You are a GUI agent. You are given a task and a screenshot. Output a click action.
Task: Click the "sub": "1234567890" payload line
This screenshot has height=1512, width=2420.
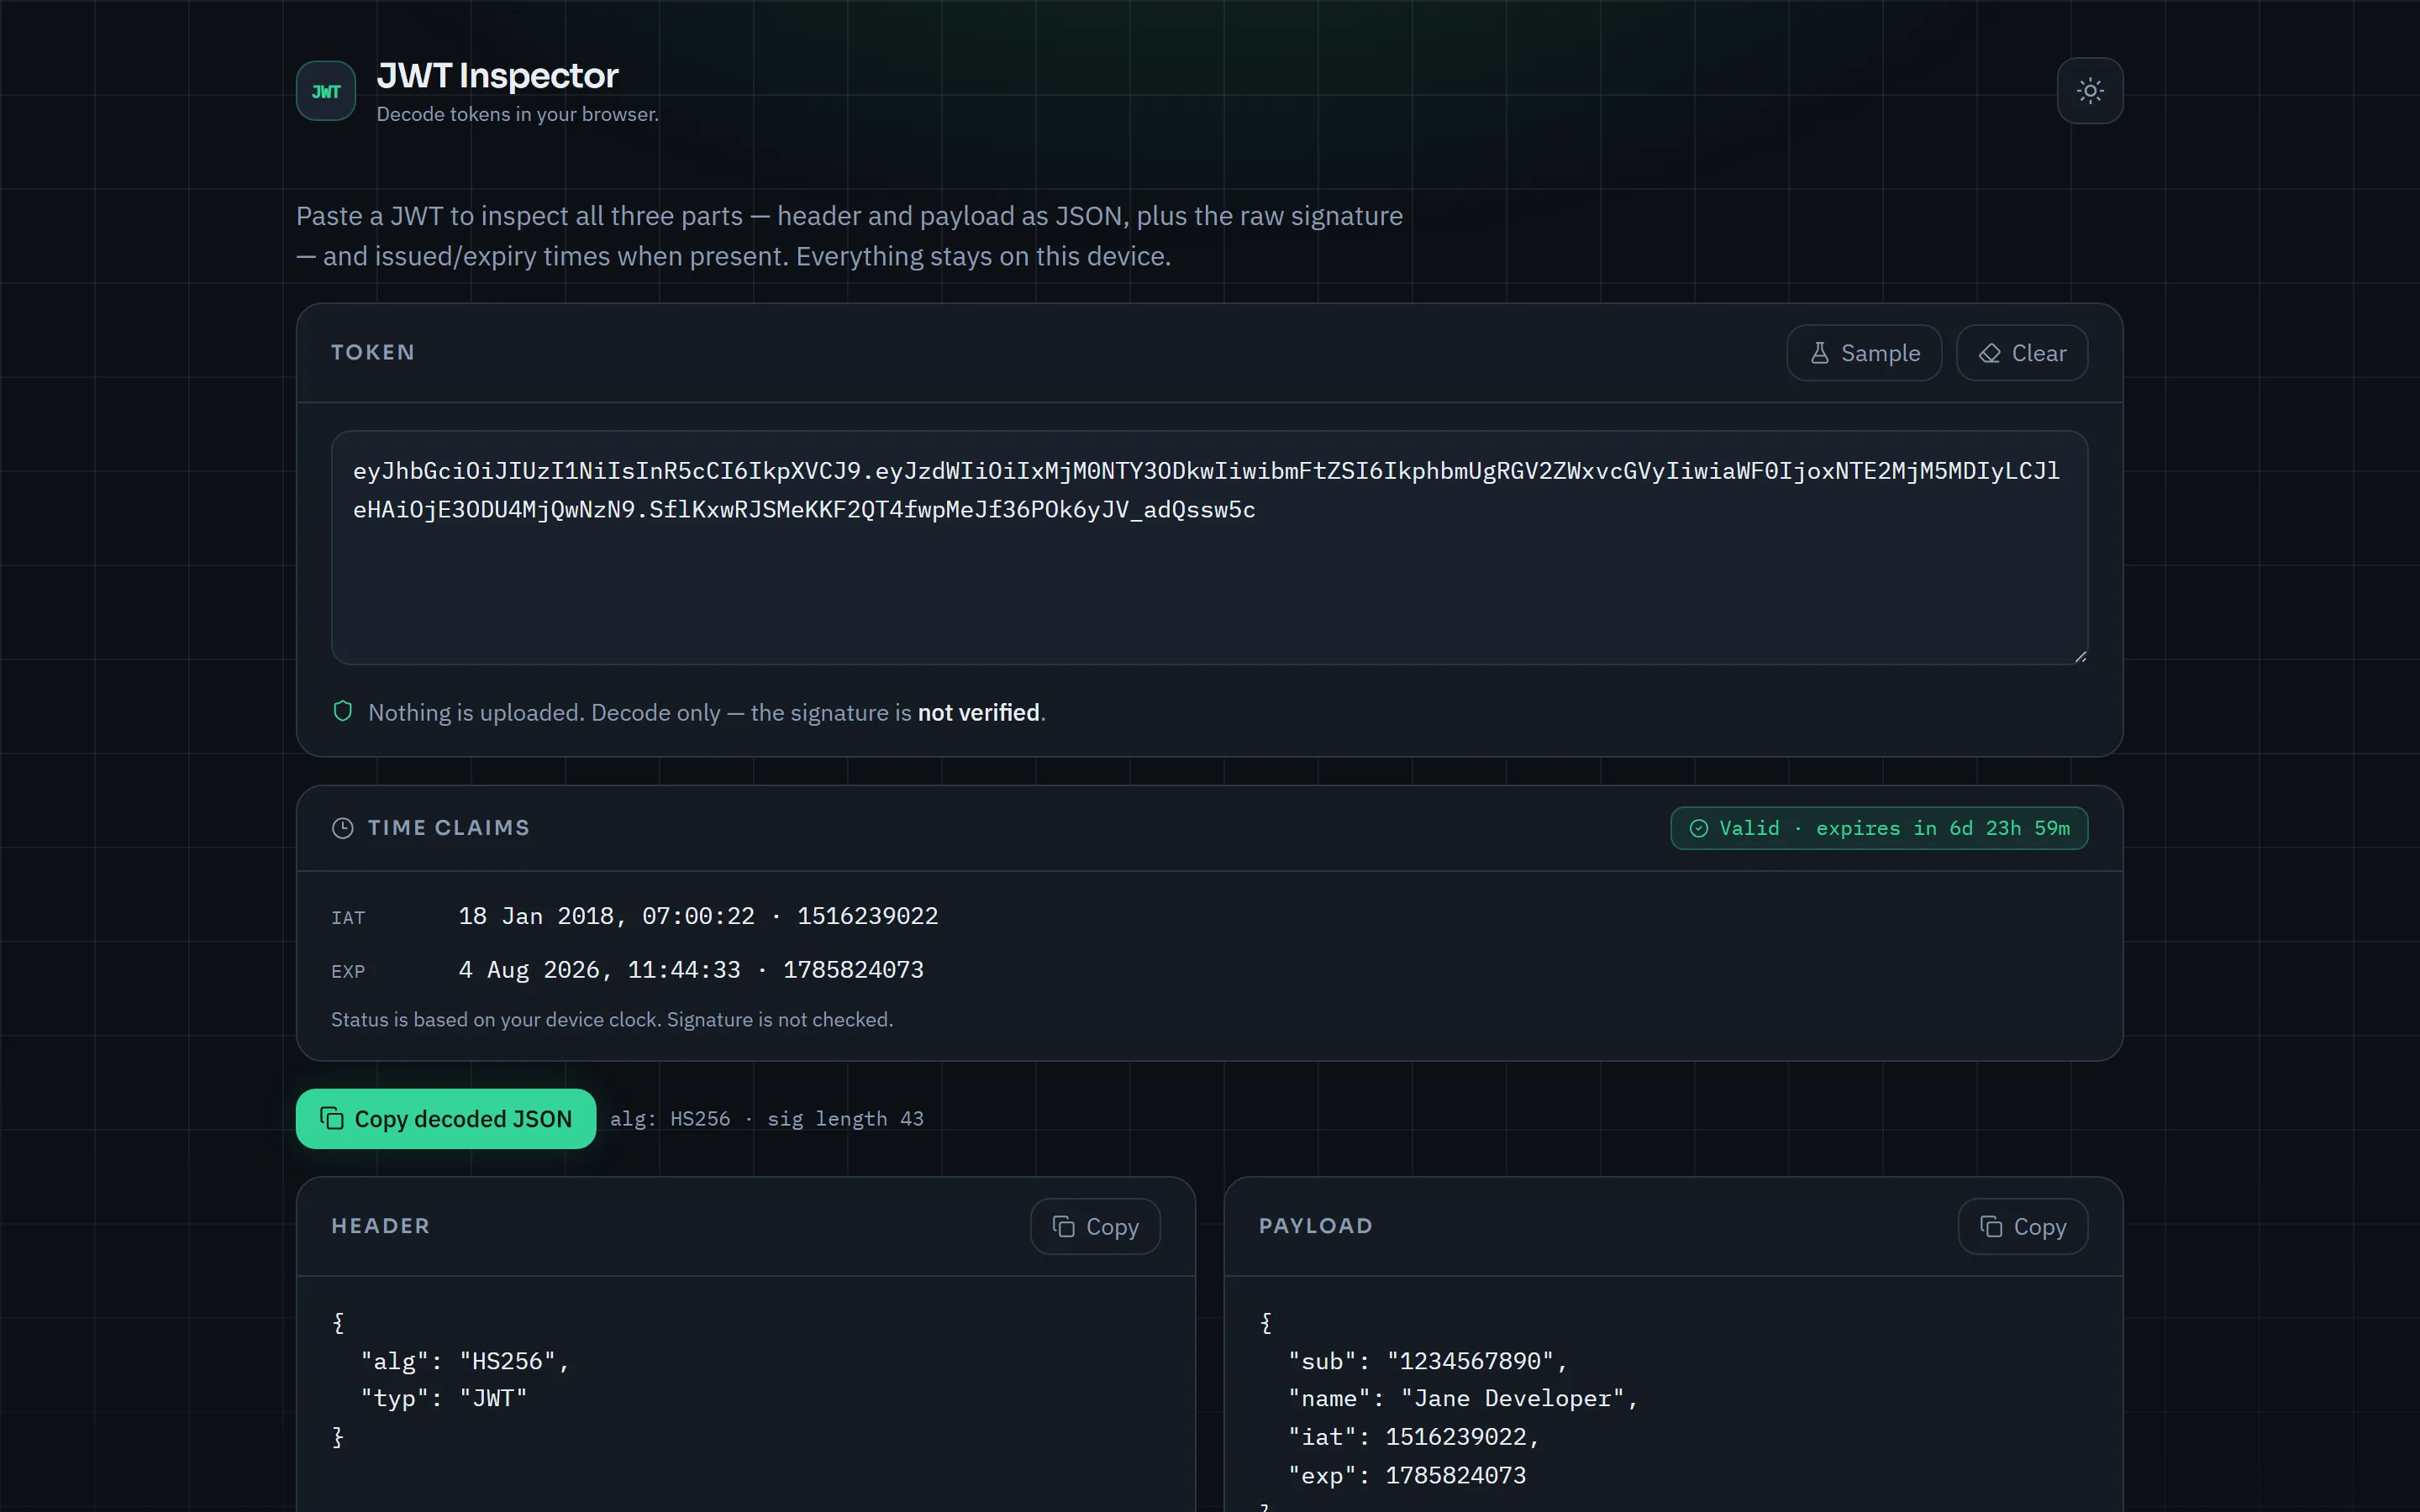click(x=1428, y=1361)
